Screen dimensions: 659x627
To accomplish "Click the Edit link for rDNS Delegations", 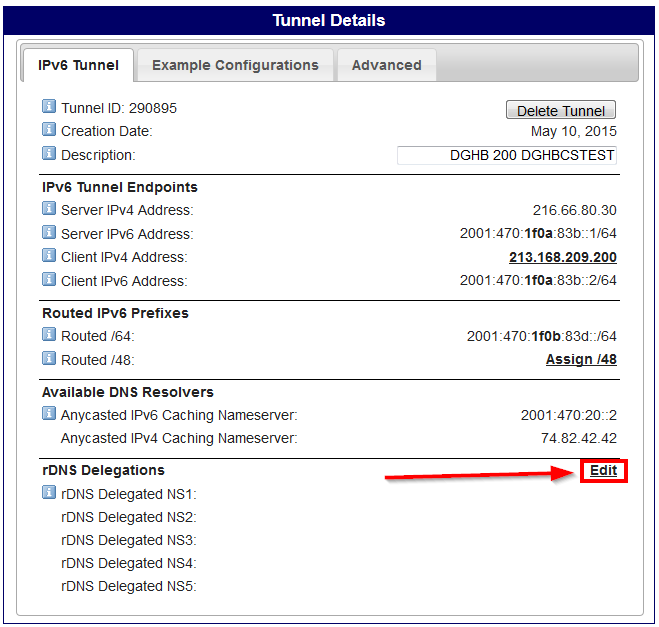I will coord(603,471).
